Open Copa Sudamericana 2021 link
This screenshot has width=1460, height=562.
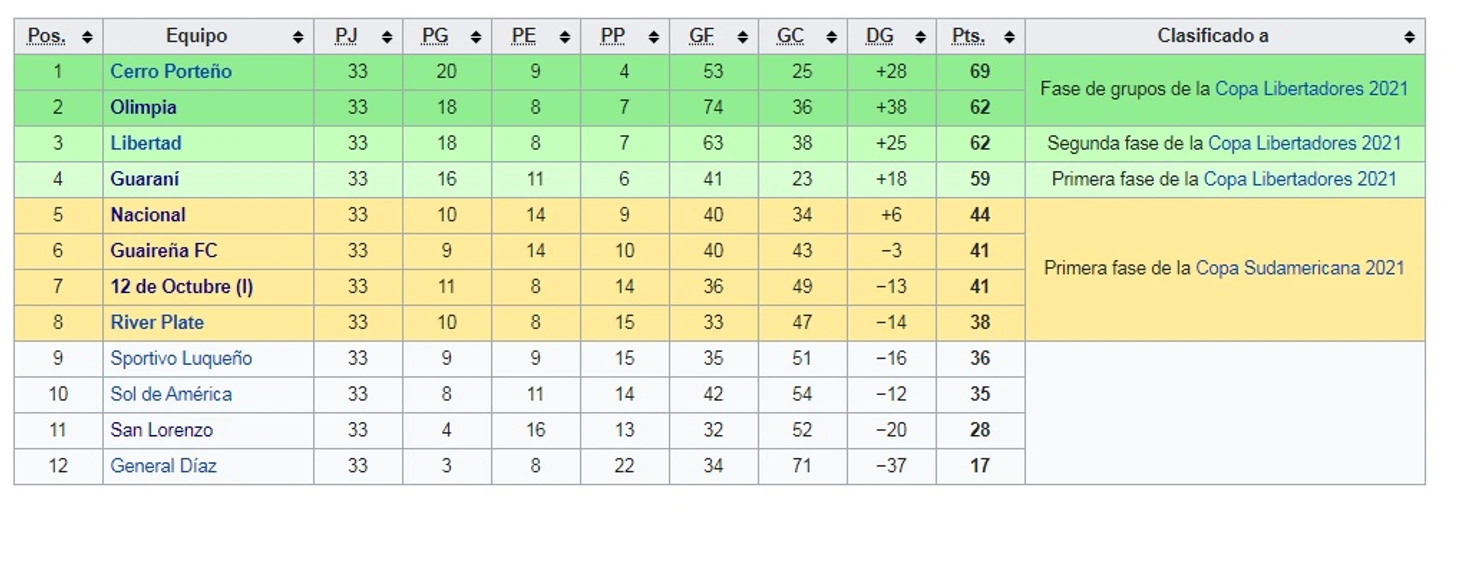1300,268
